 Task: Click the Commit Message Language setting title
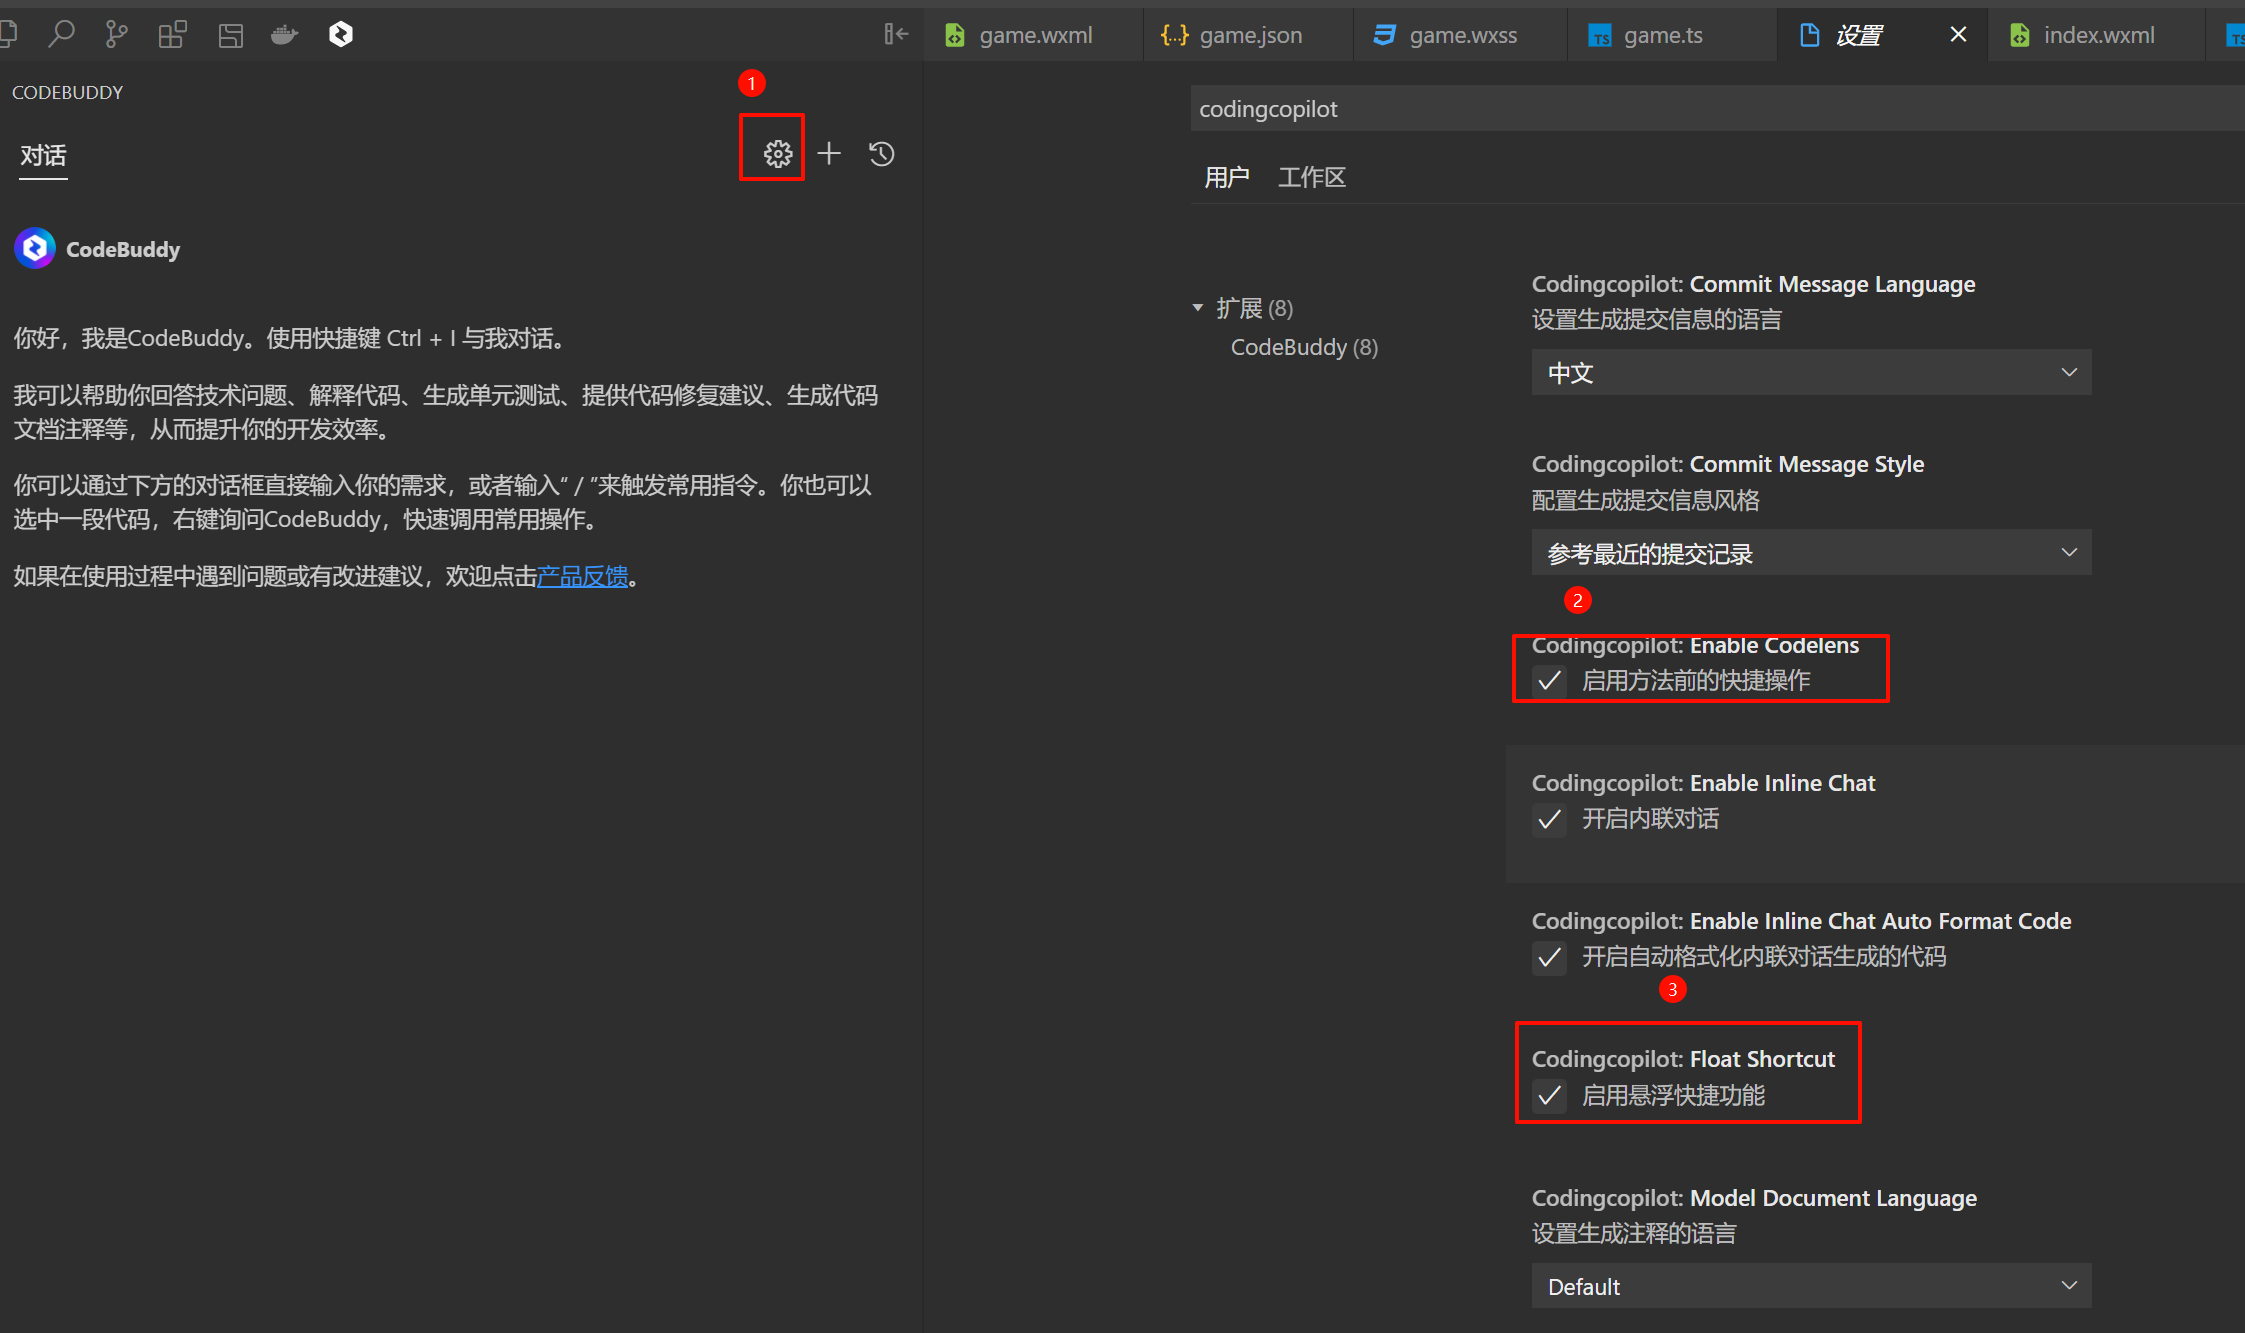[1753, 284]
